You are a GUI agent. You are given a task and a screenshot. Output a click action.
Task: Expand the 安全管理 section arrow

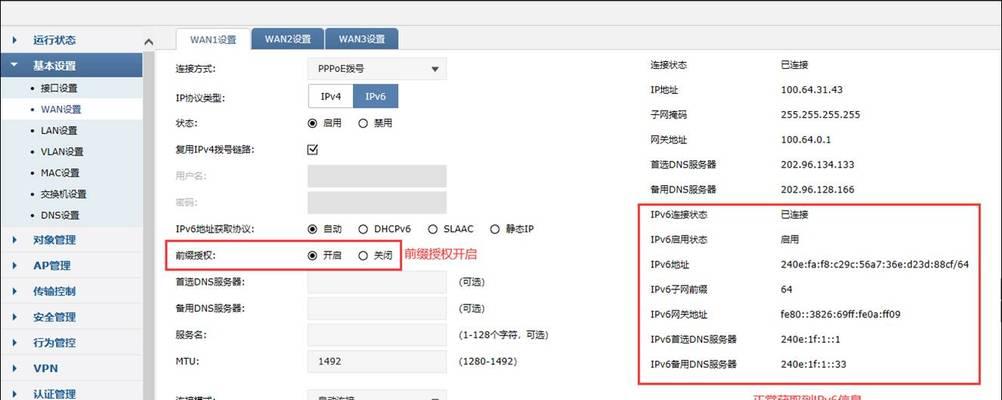14,317
